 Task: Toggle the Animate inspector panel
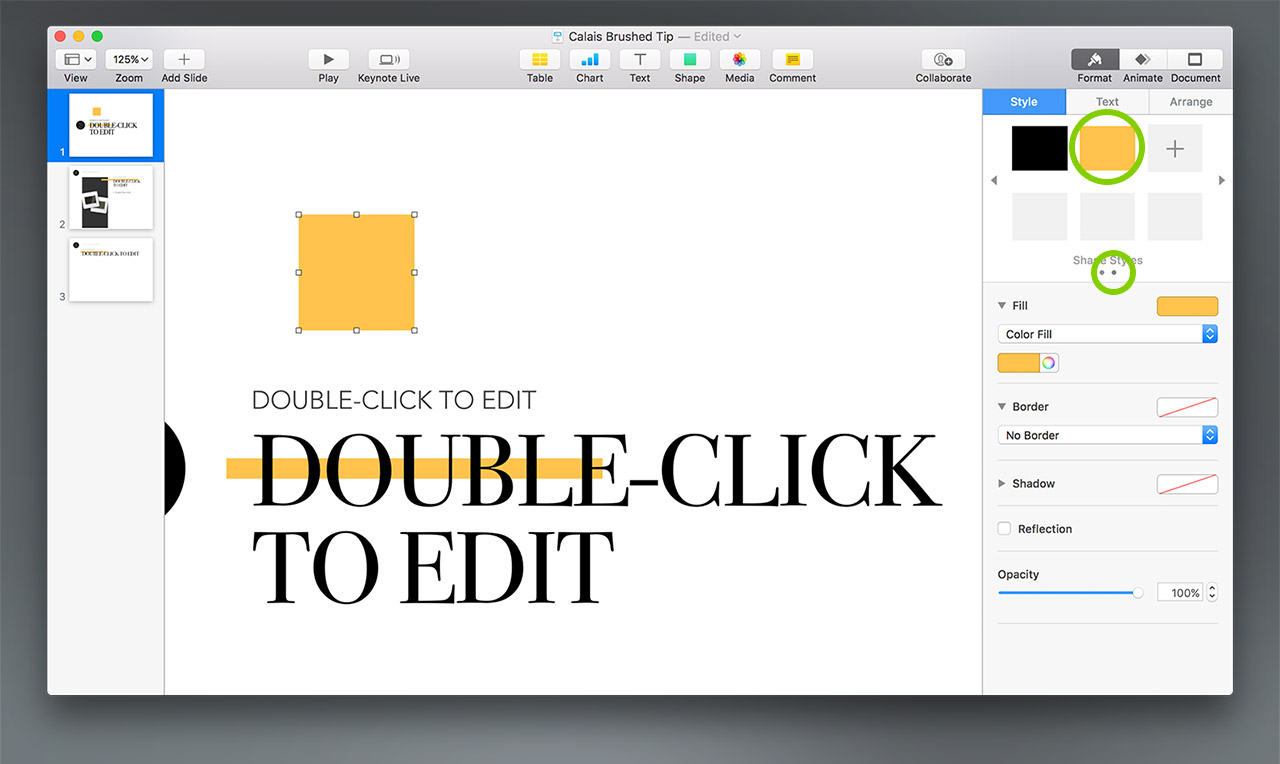click(x=1143, y=60)
